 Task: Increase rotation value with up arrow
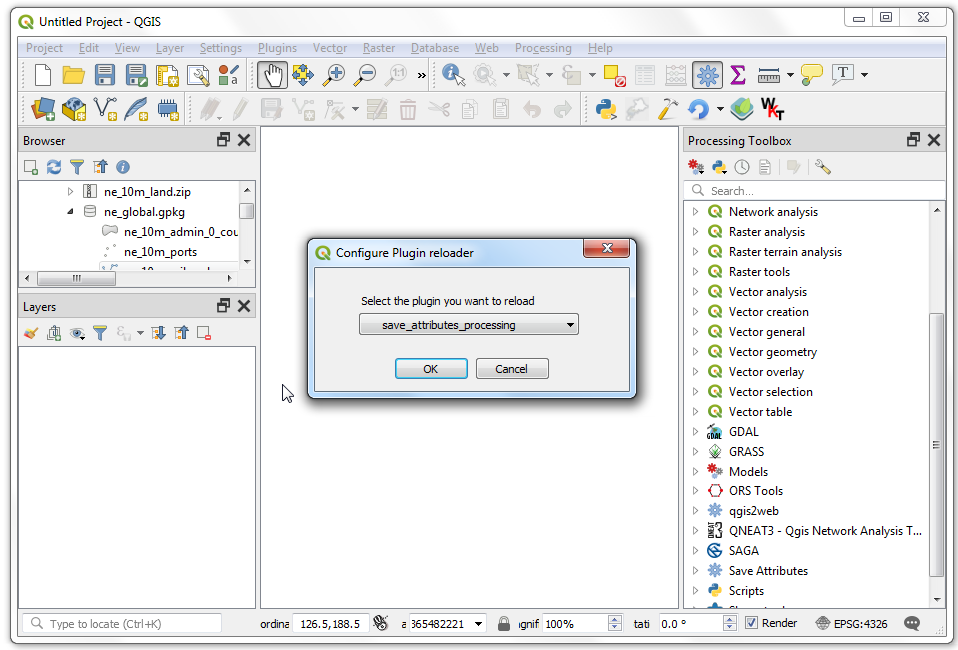click(729, 619)
